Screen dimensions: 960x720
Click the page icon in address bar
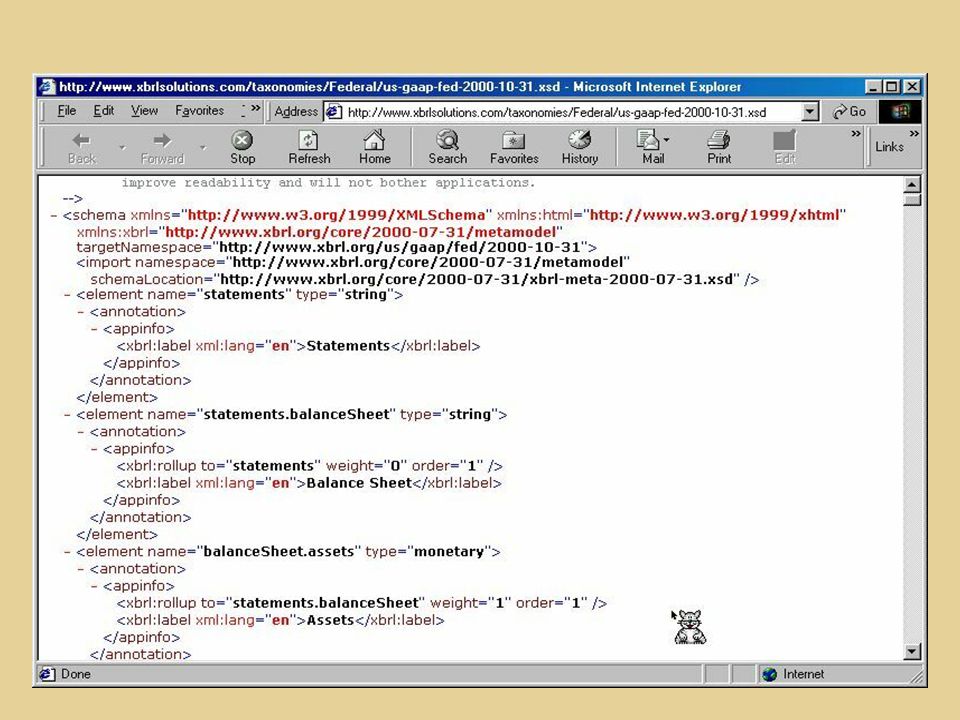333,112
